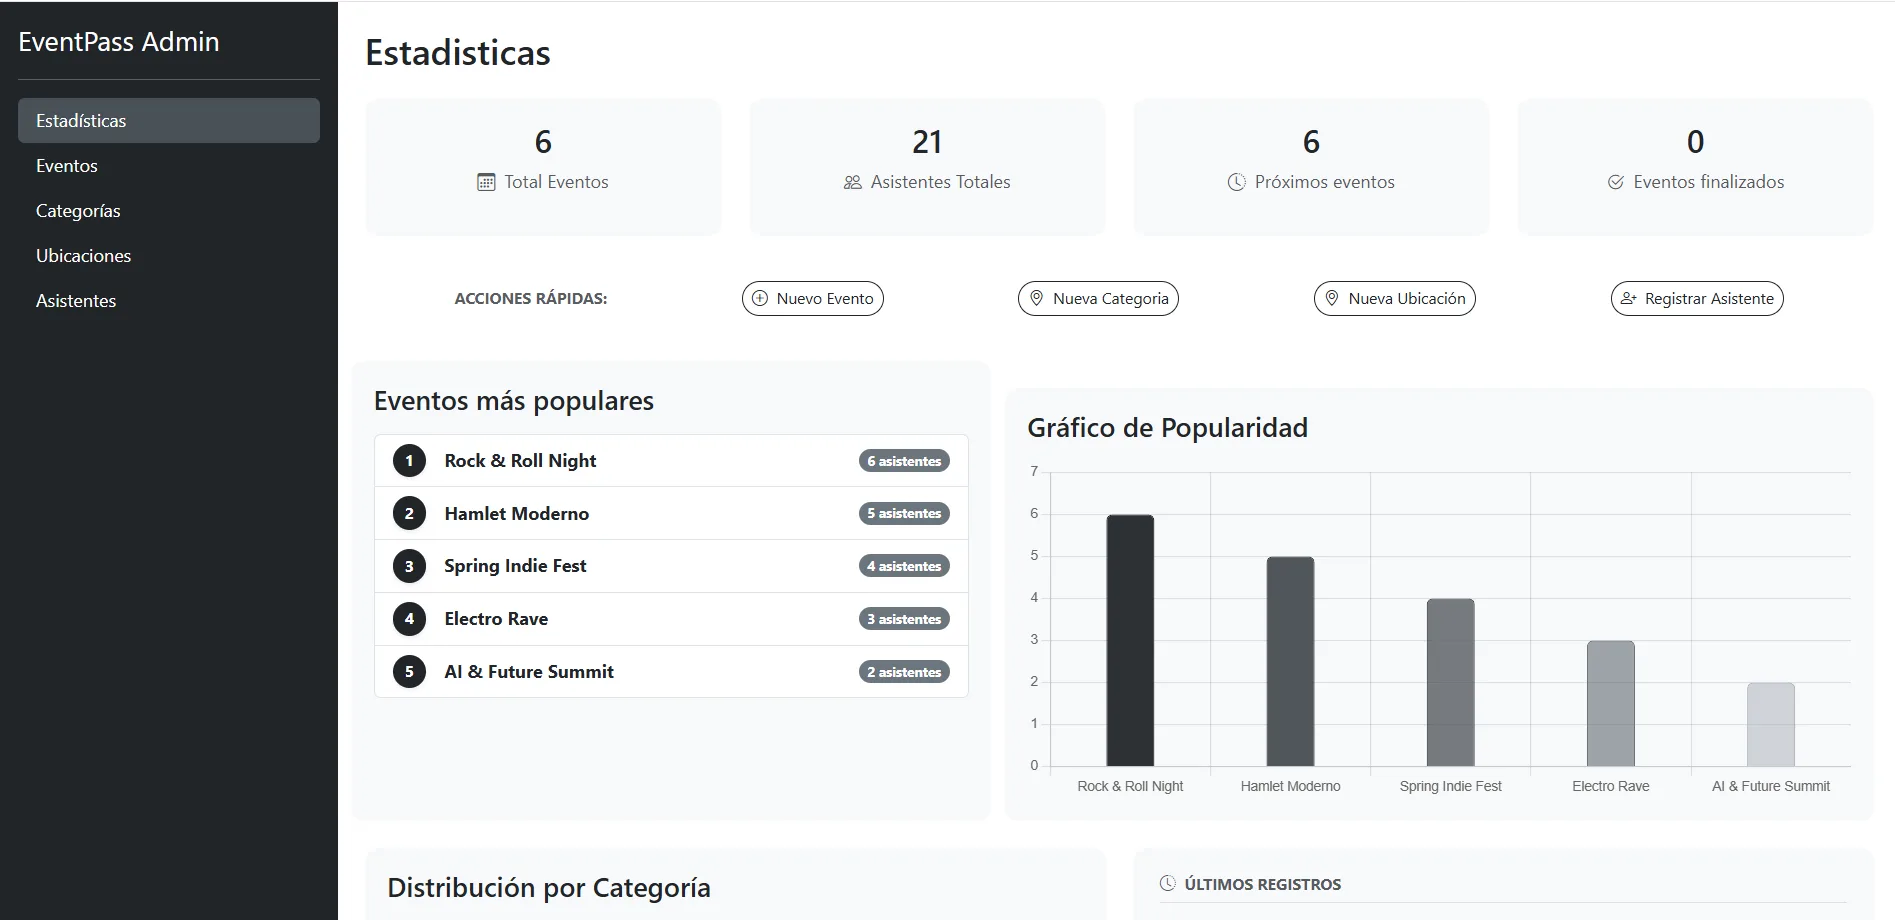This screenshot has height=920, width=1895.
Task: Select the AI & Future Summit row
Action: [x=671, y=672]
